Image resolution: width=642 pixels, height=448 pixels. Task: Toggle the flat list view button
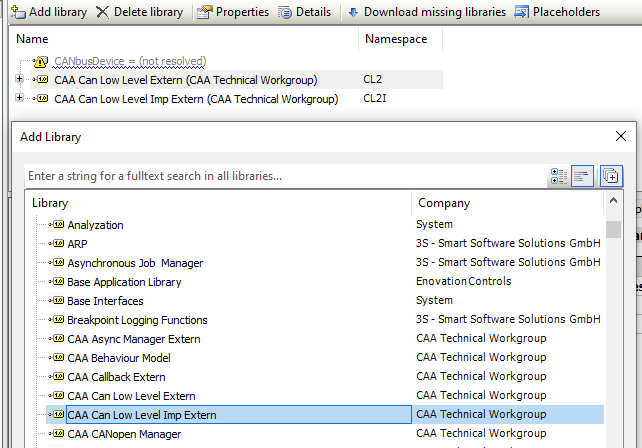coord(584,176)
